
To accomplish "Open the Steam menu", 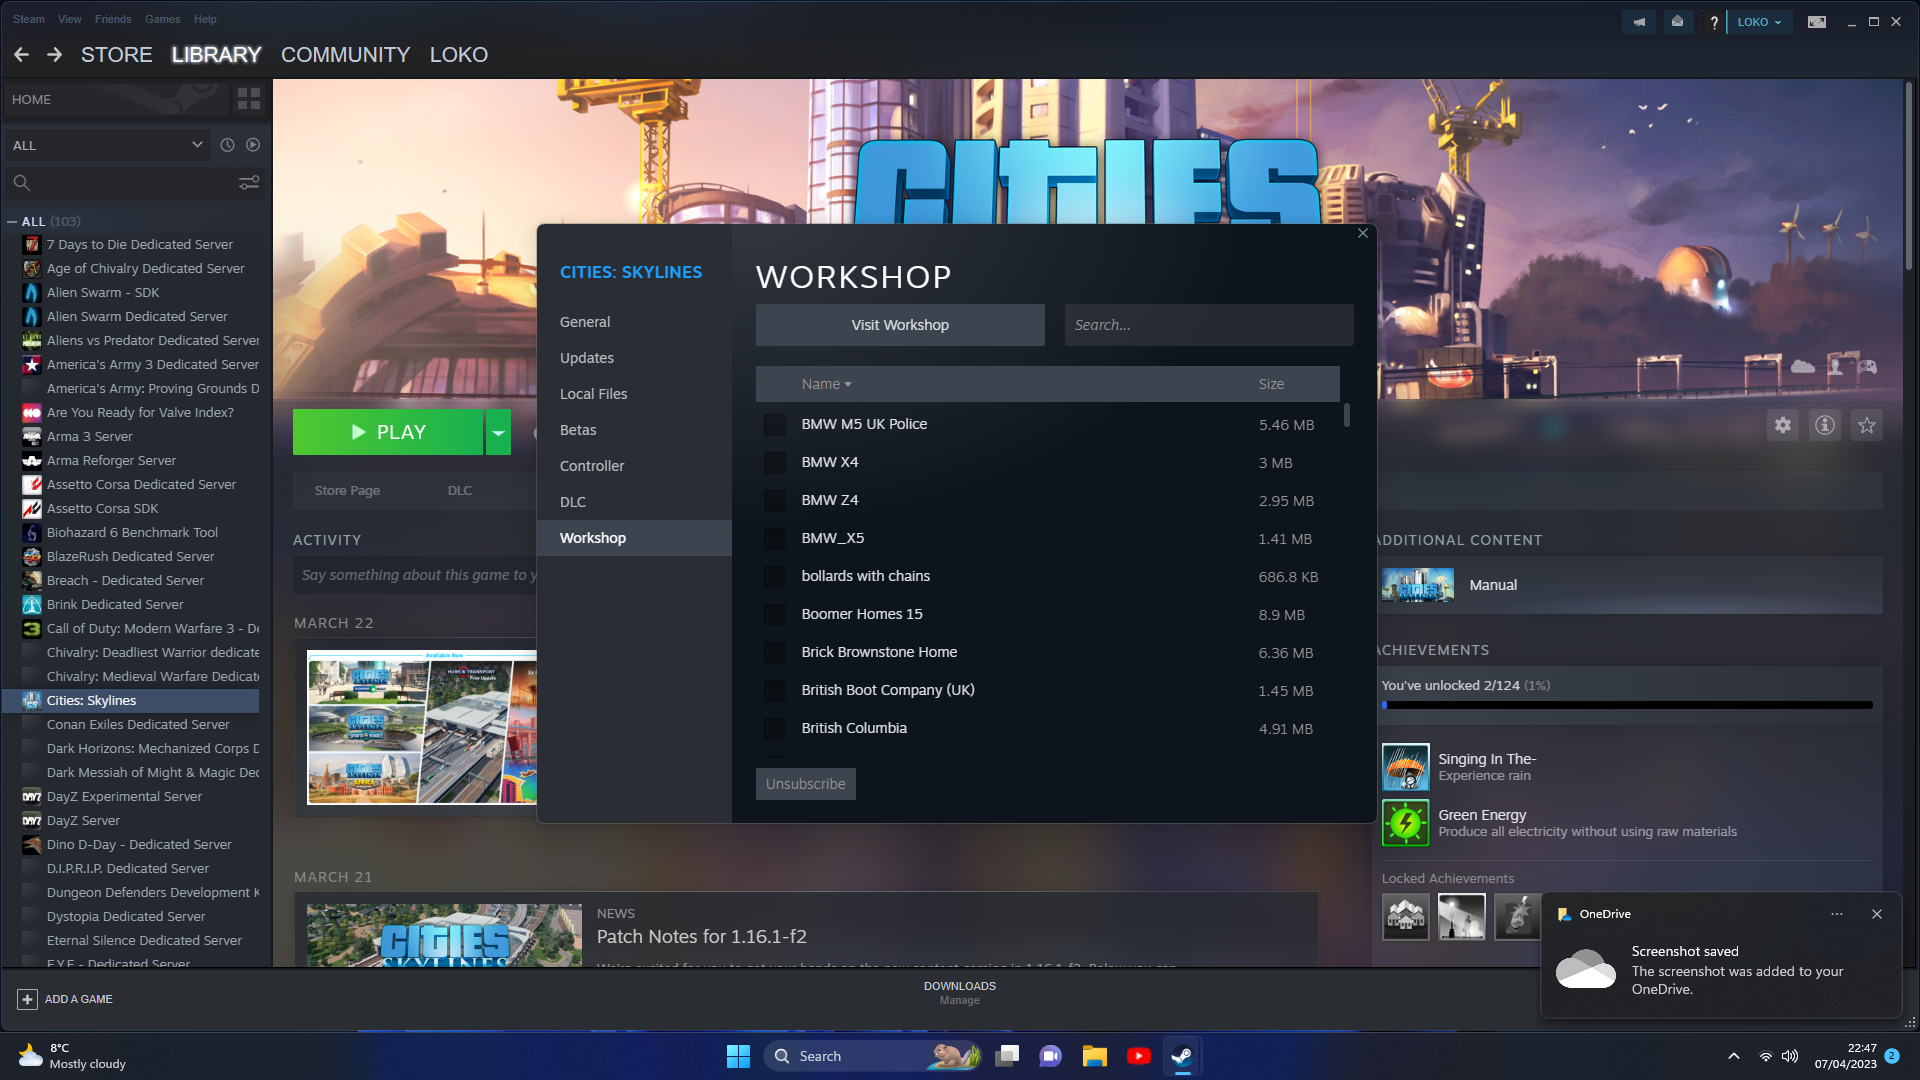I will click(29, 19).
